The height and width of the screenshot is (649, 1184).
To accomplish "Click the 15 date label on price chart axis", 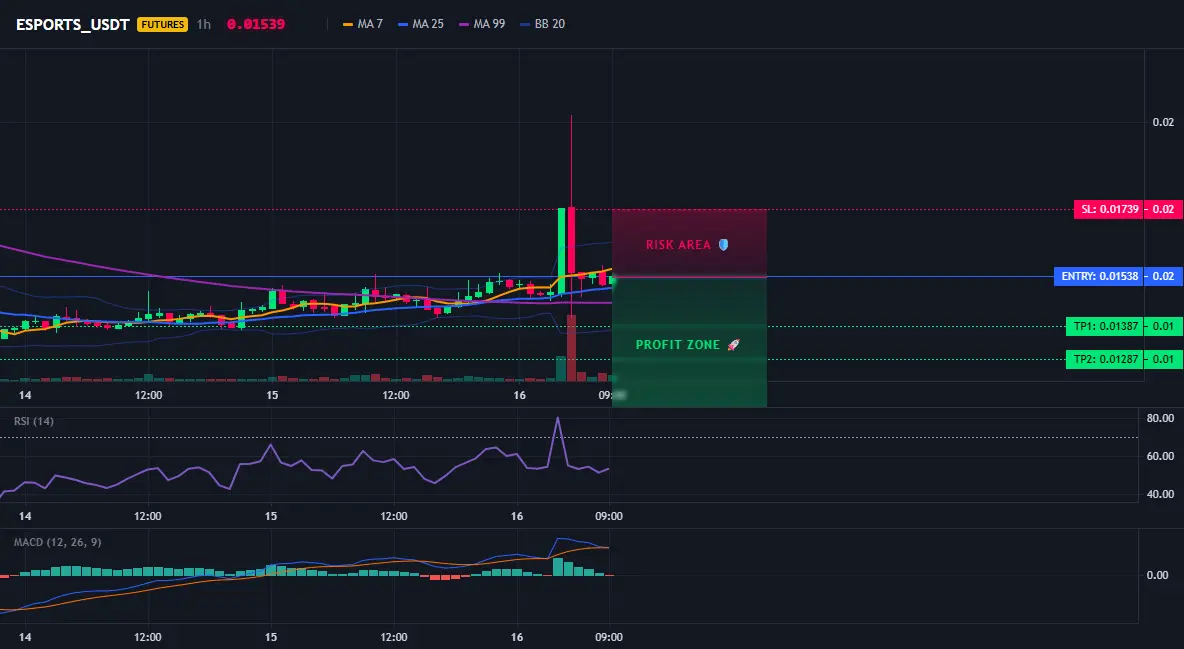I will 272,395.
